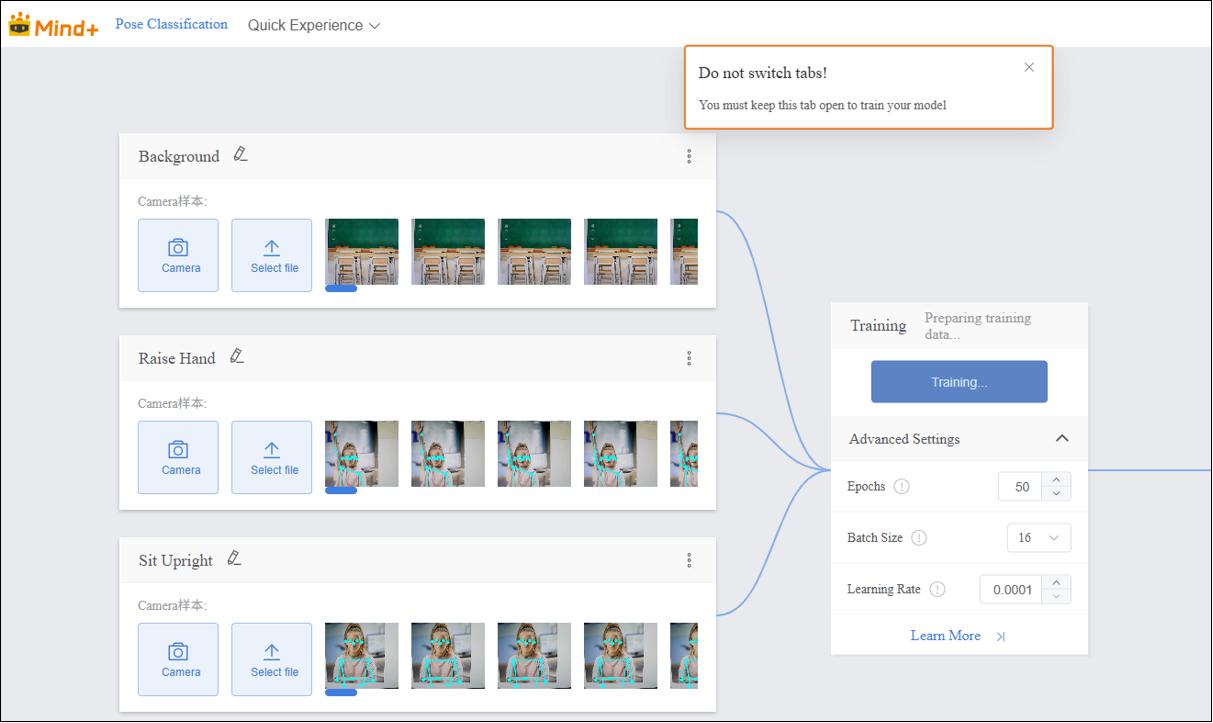Click the pencil icon beside Sit Upright

234,559
